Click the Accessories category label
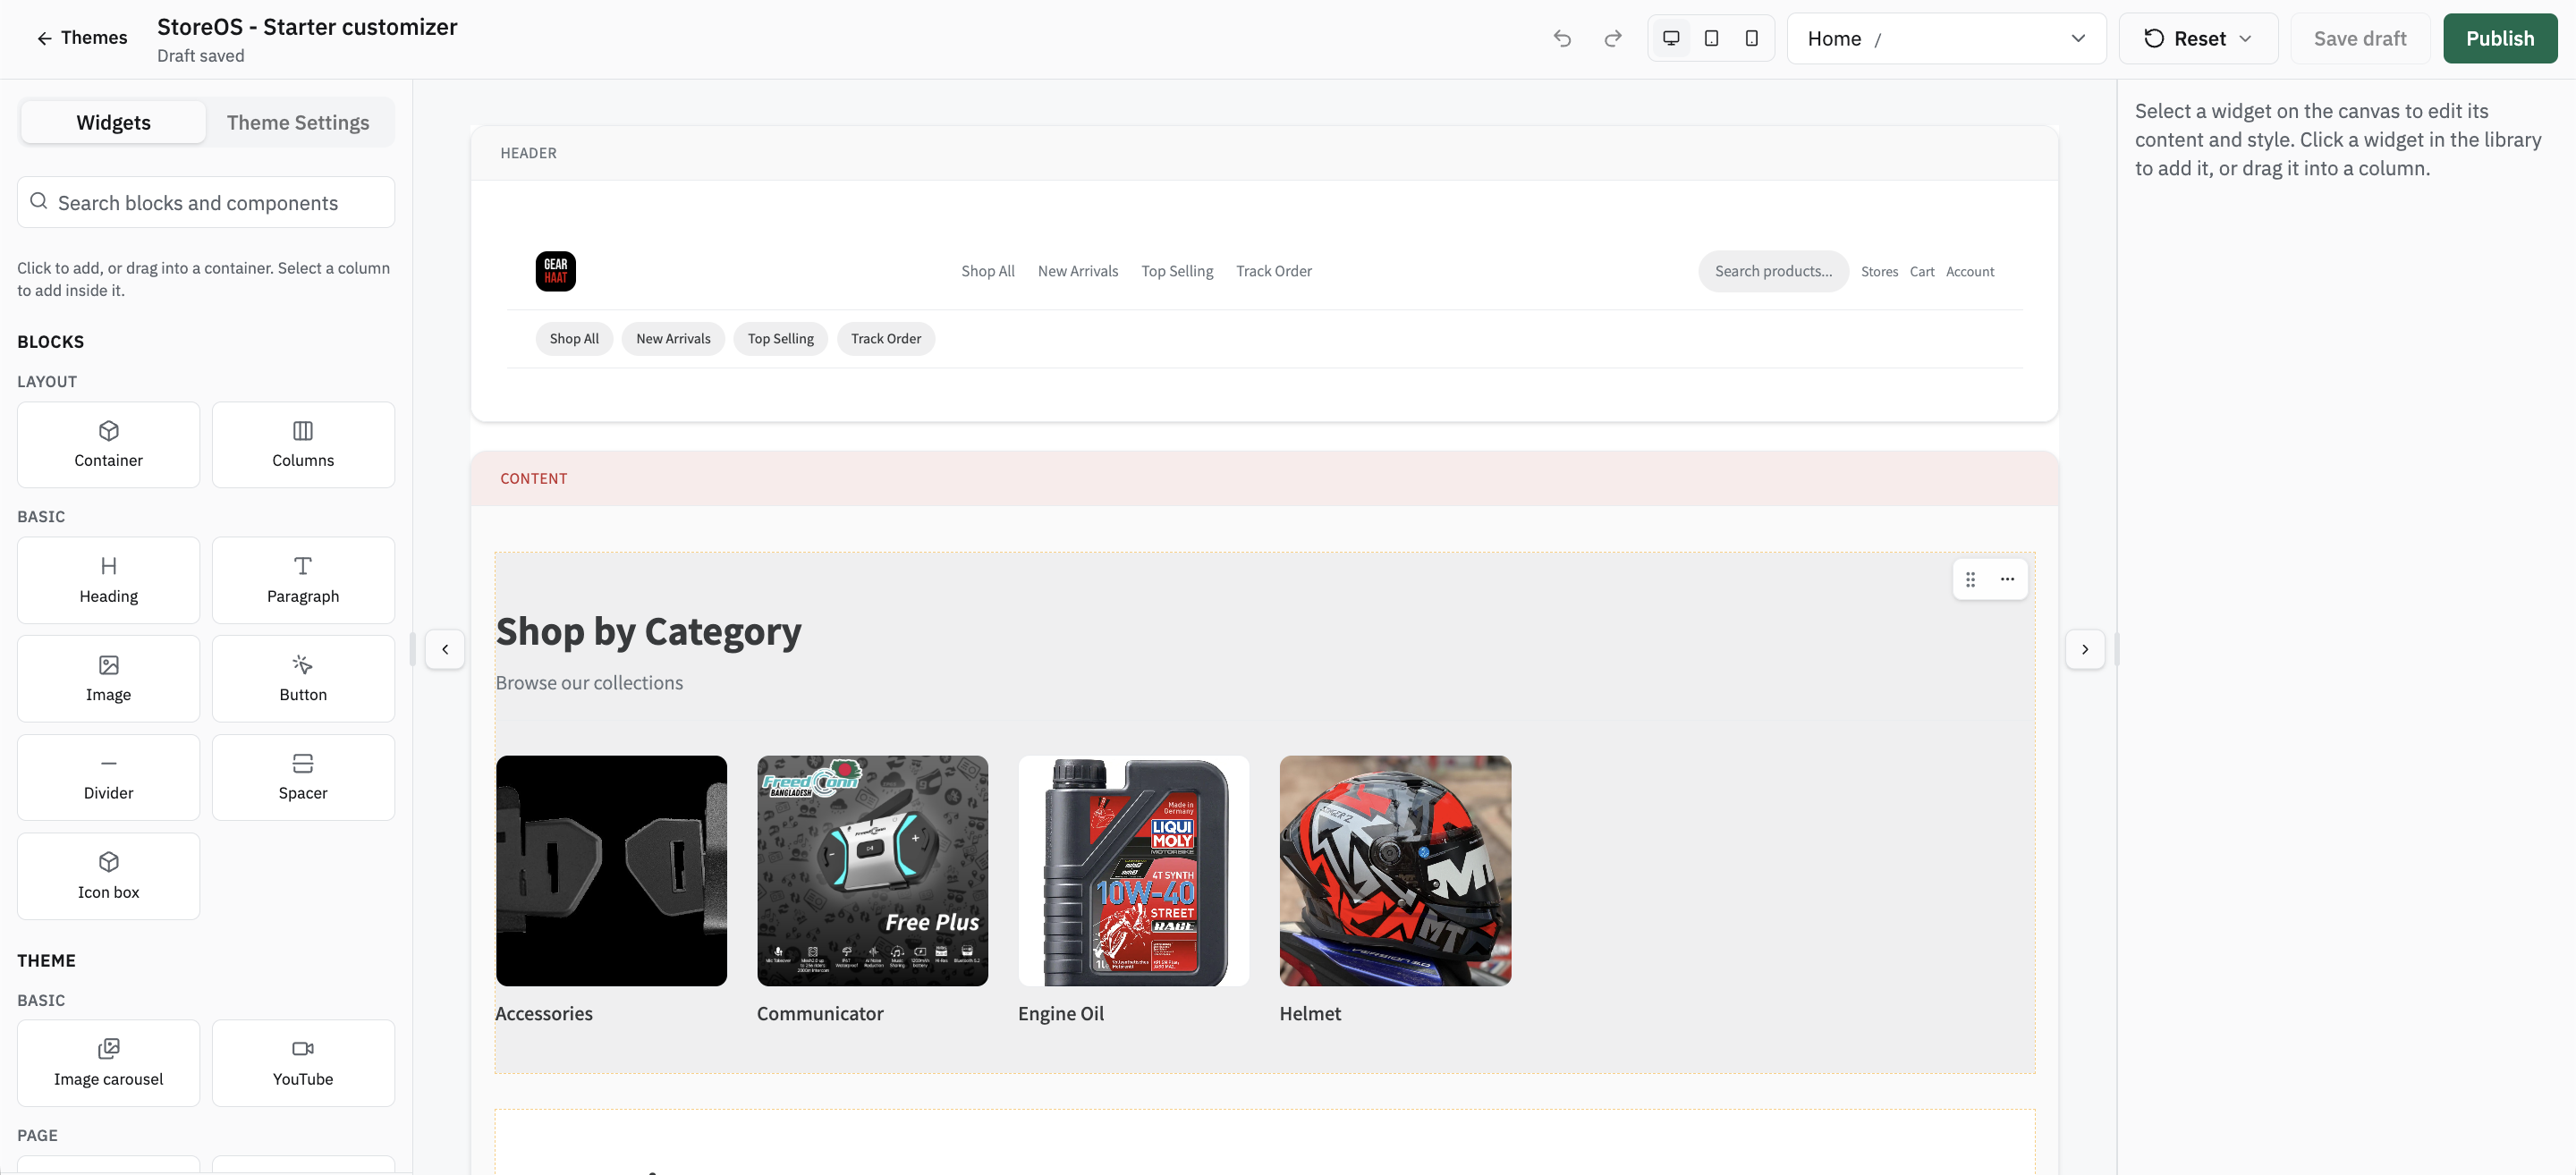 (544, 1014)
